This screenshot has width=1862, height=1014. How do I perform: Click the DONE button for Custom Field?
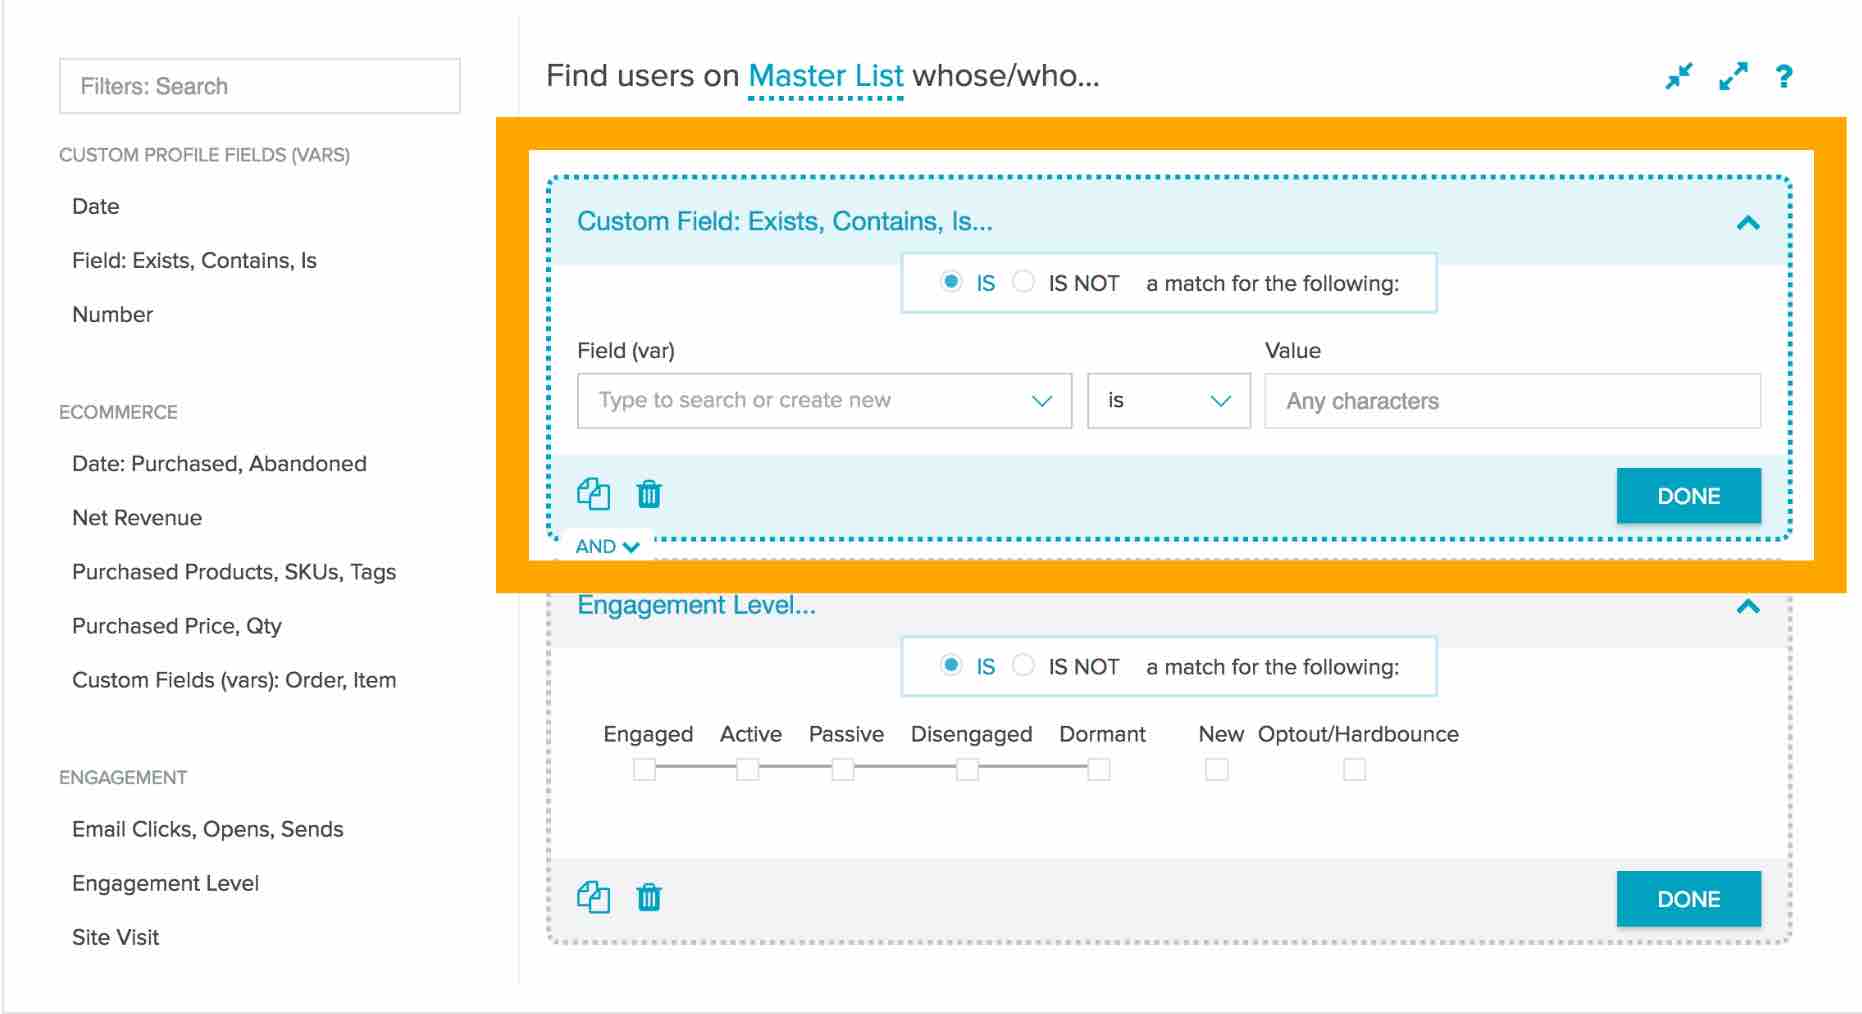[x=1688, y=495]
